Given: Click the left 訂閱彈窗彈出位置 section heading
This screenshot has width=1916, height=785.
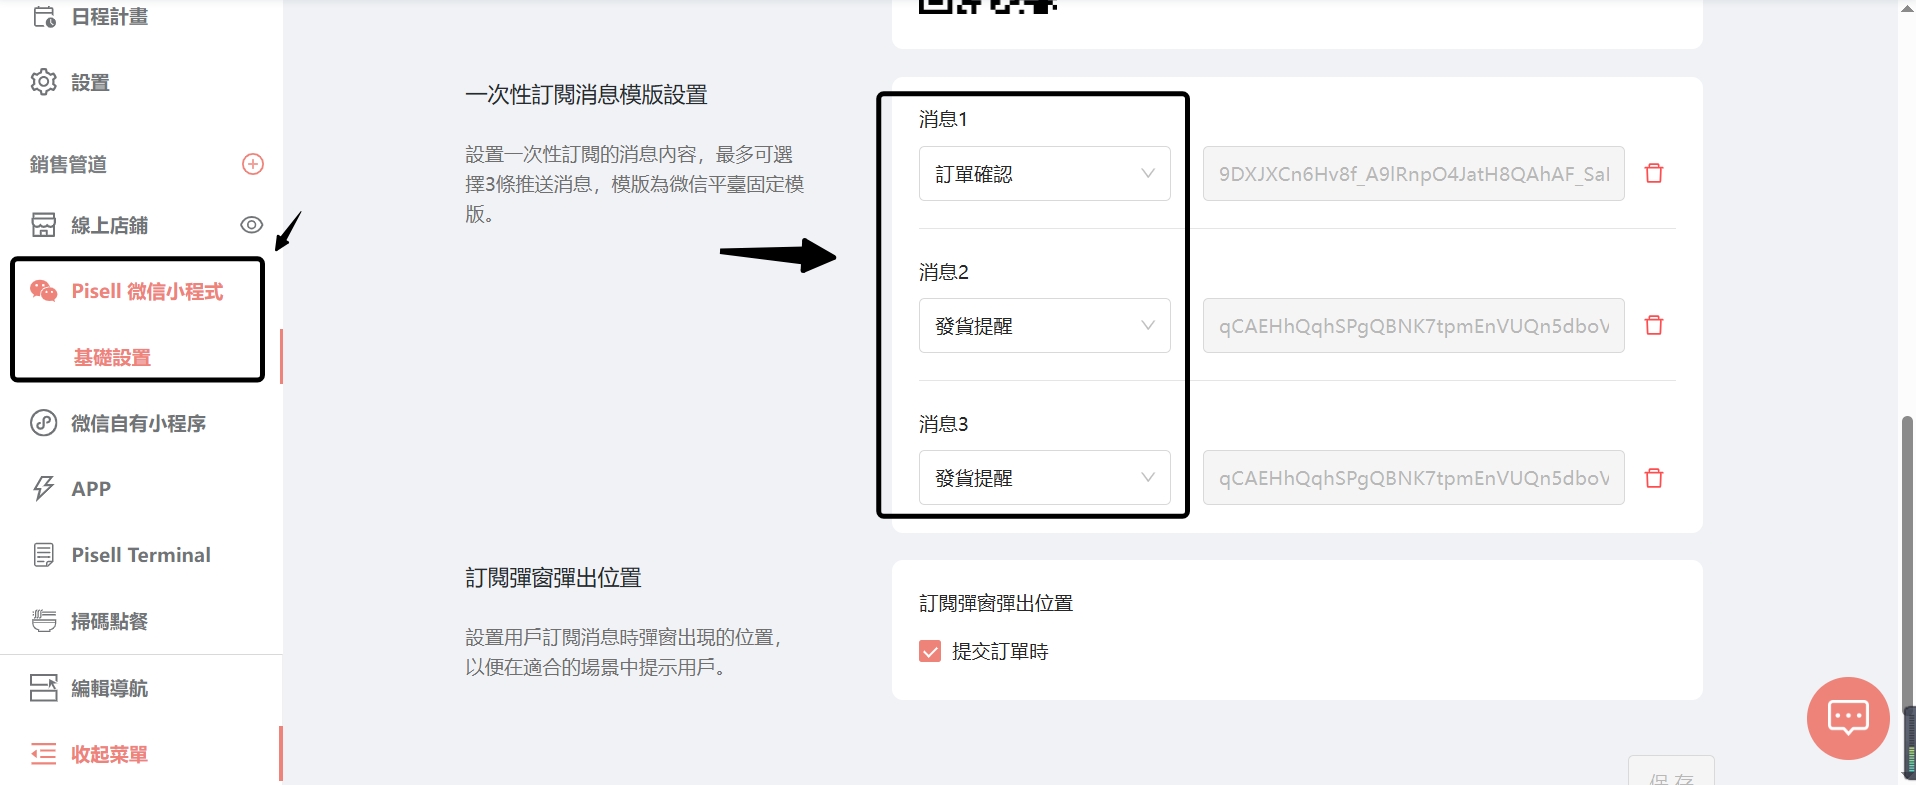Looking at the screenshot, I should pos(553,578).
